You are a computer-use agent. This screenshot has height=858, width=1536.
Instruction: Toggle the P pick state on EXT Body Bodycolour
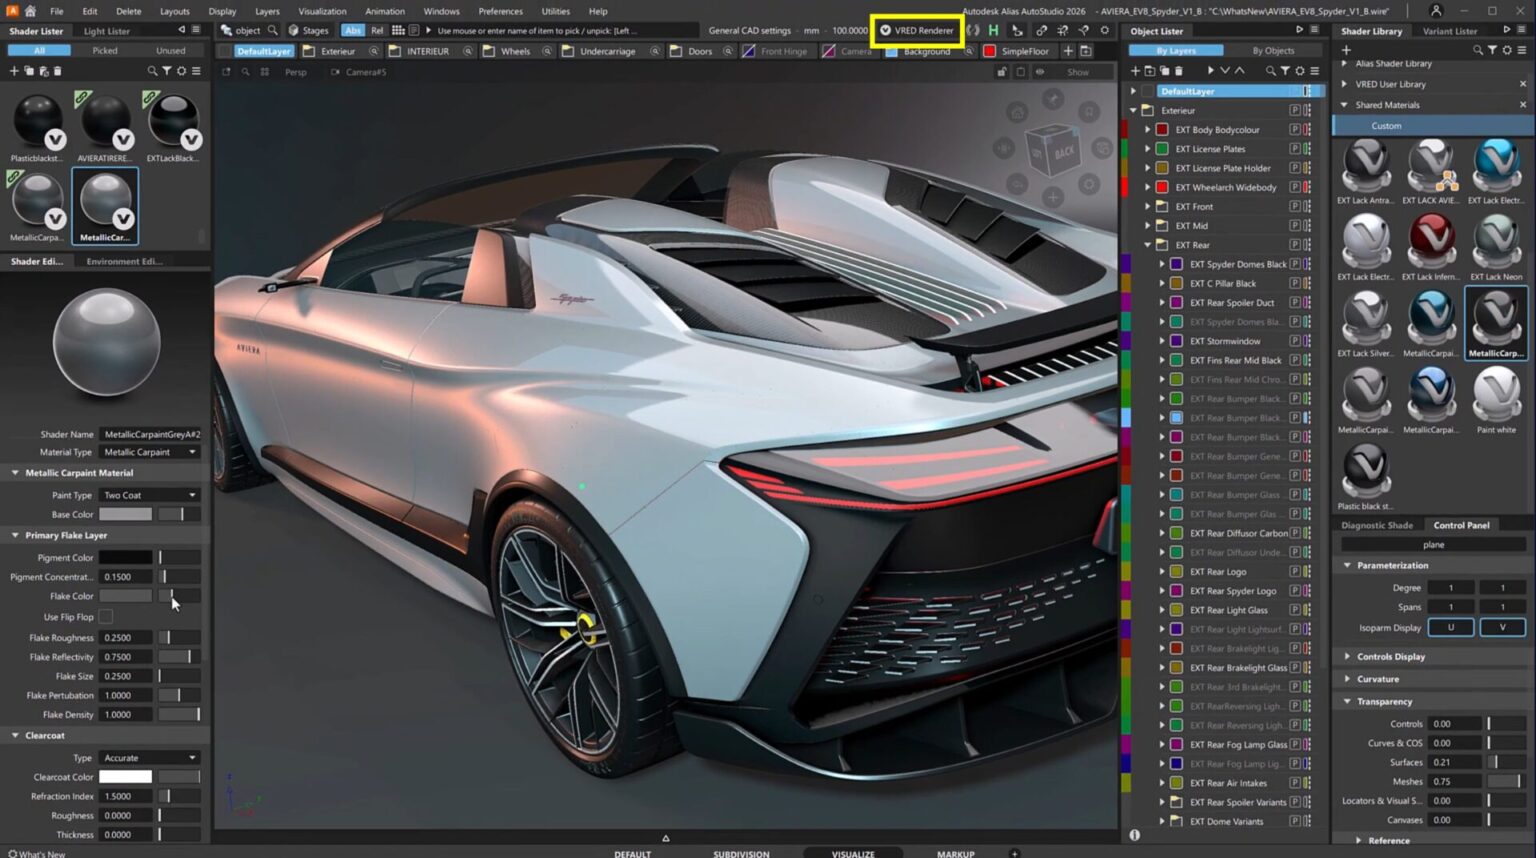tap(1293, 129)
